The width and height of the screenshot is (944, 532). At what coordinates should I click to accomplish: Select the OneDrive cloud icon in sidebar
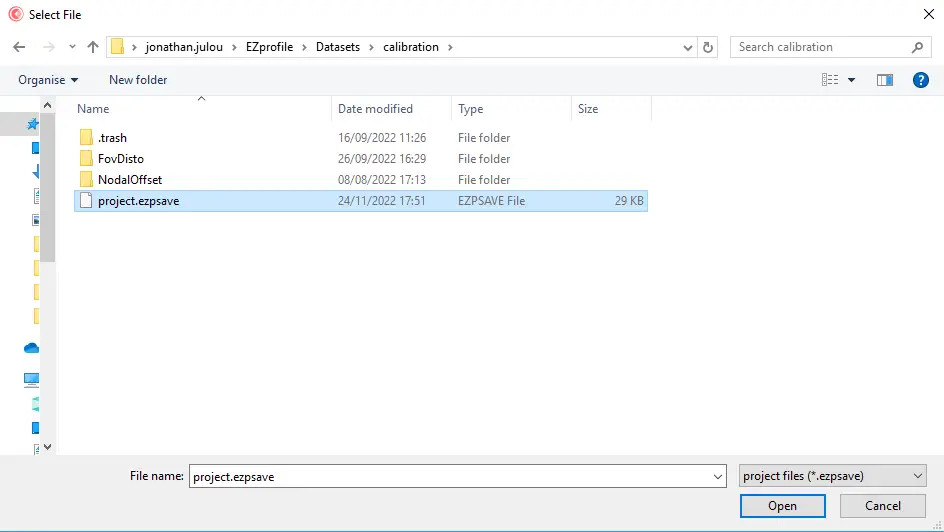pyautogui.click(x=32, y=348)
